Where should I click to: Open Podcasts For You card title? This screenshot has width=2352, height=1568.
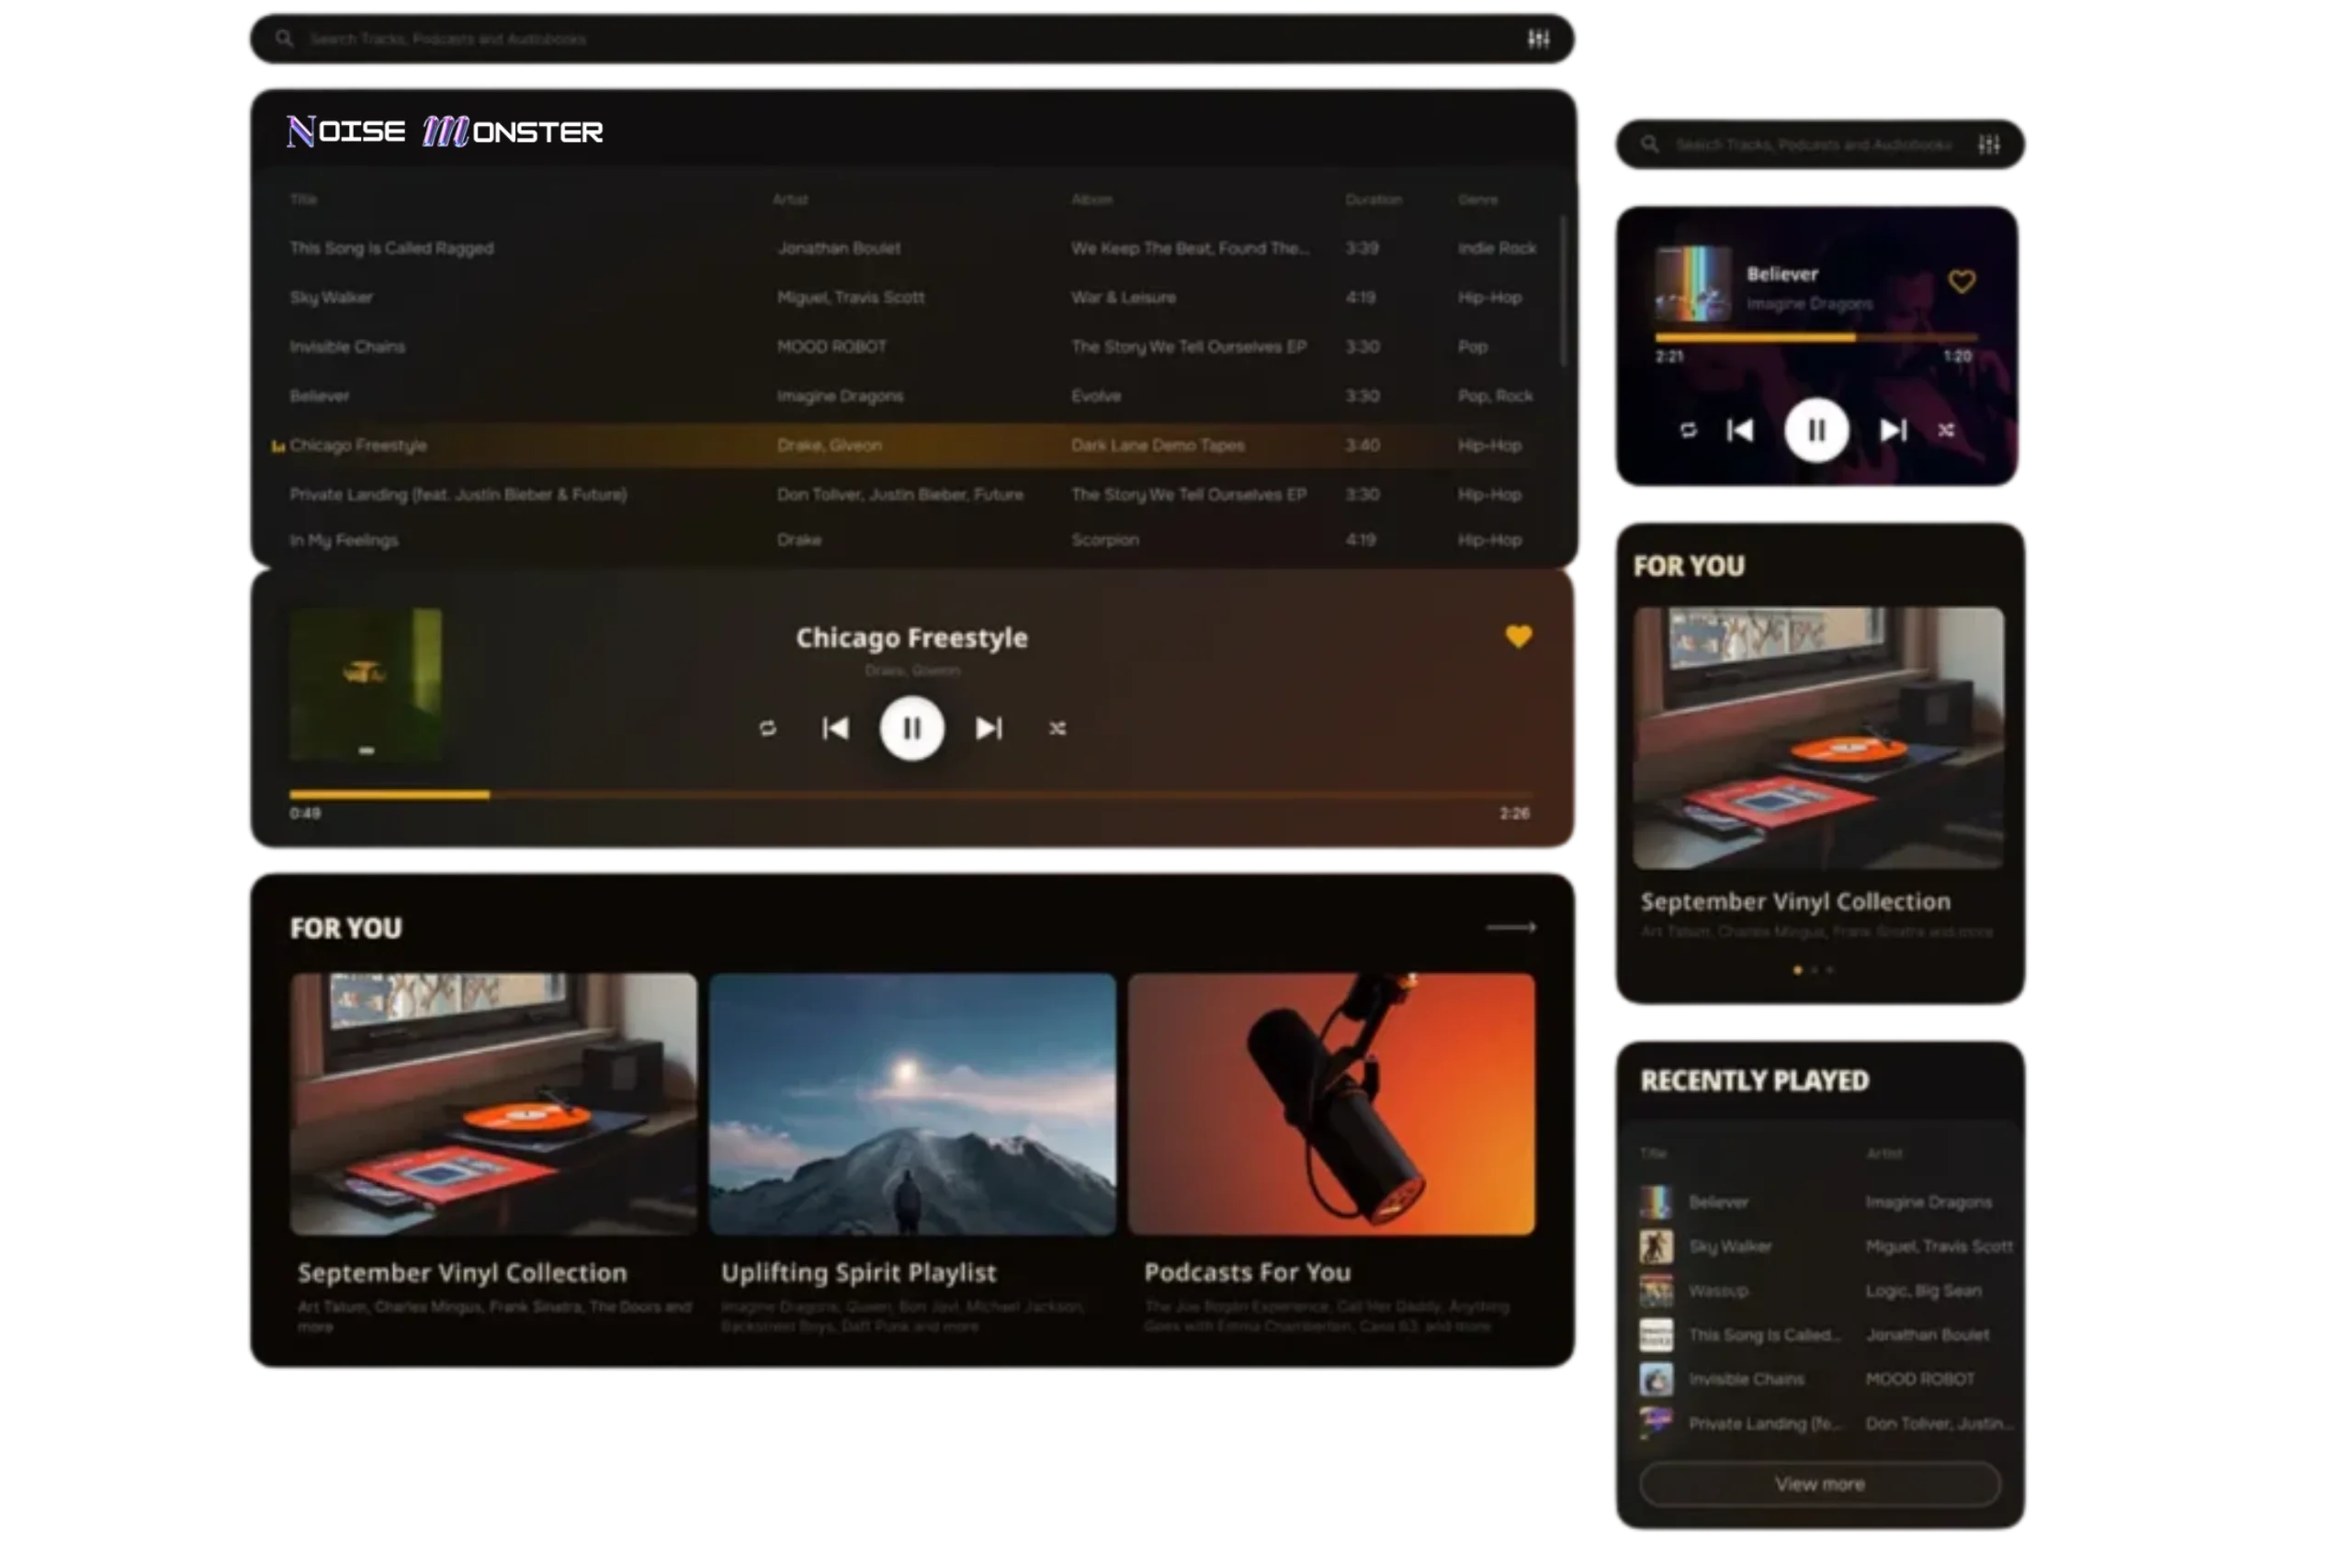pyautogui.click(x=1247, y=1272)
